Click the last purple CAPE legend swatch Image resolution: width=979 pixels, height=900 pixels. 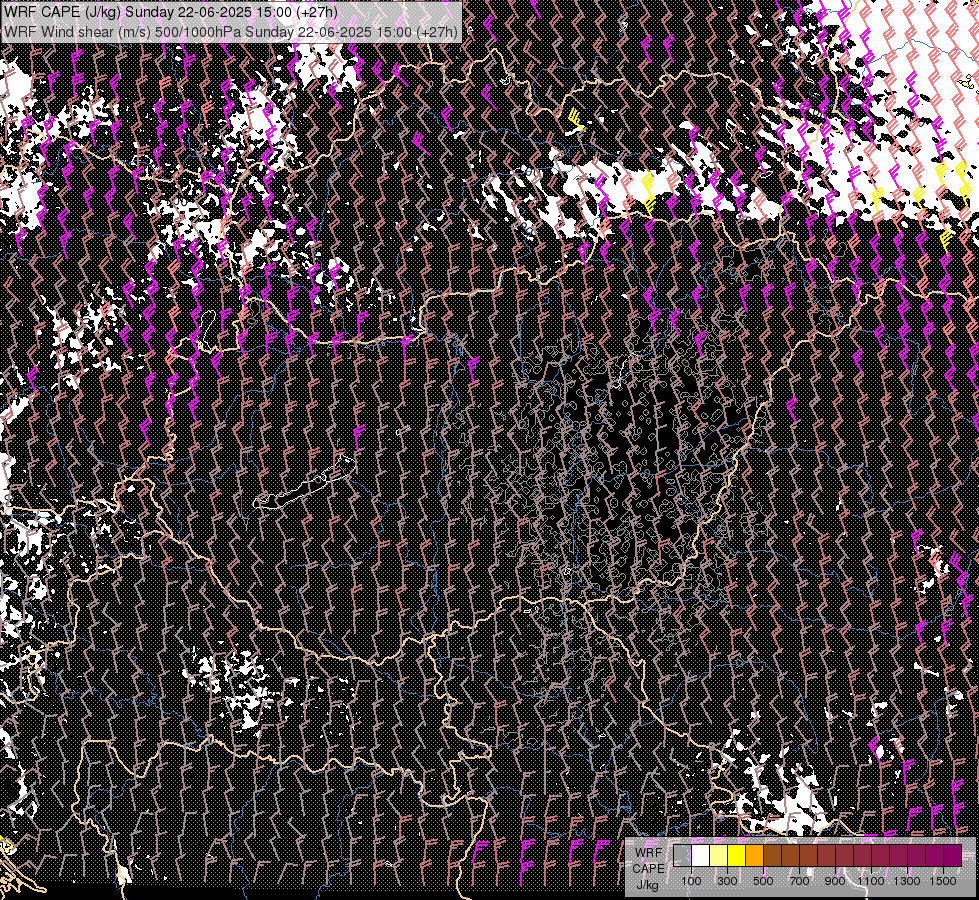[x=953, y=856]
